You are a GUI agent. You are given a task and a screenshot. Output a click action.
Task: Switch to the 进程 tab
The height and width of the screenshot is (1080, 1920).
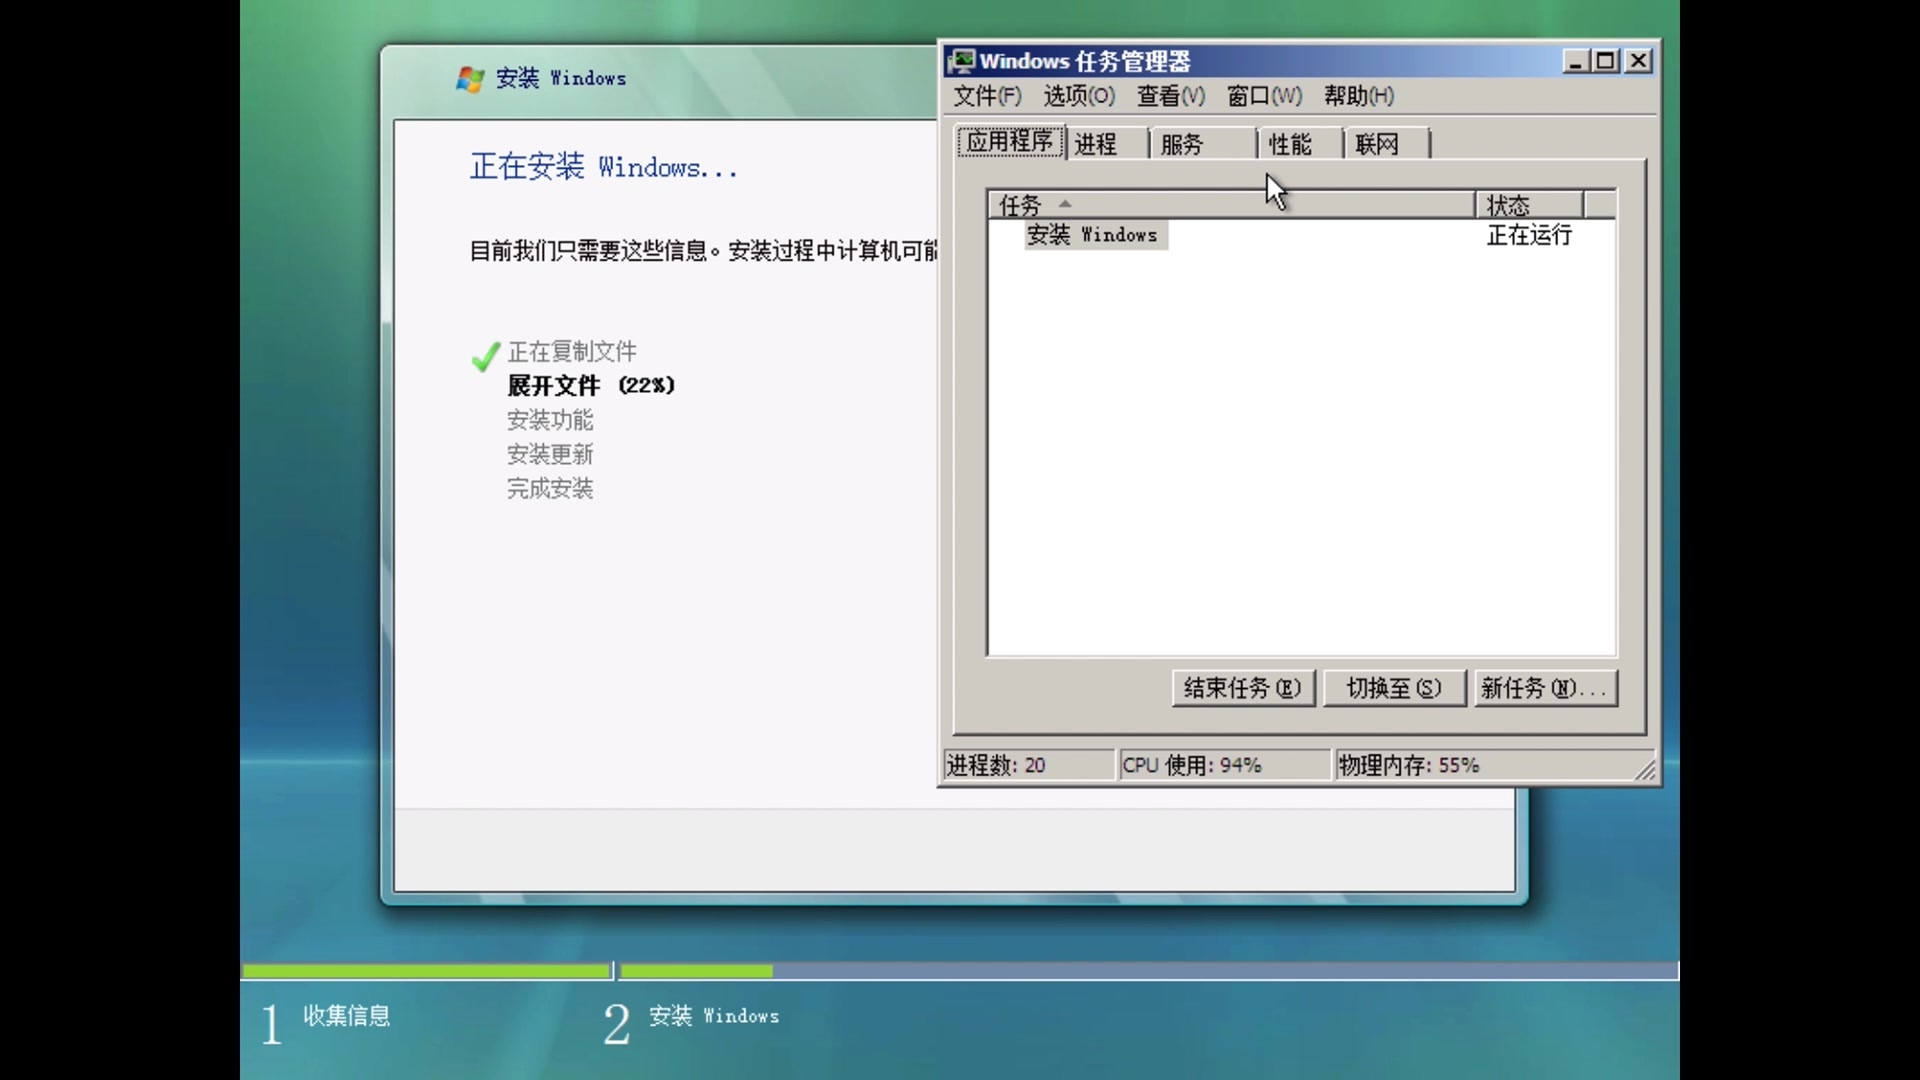tap(1106, 144)
